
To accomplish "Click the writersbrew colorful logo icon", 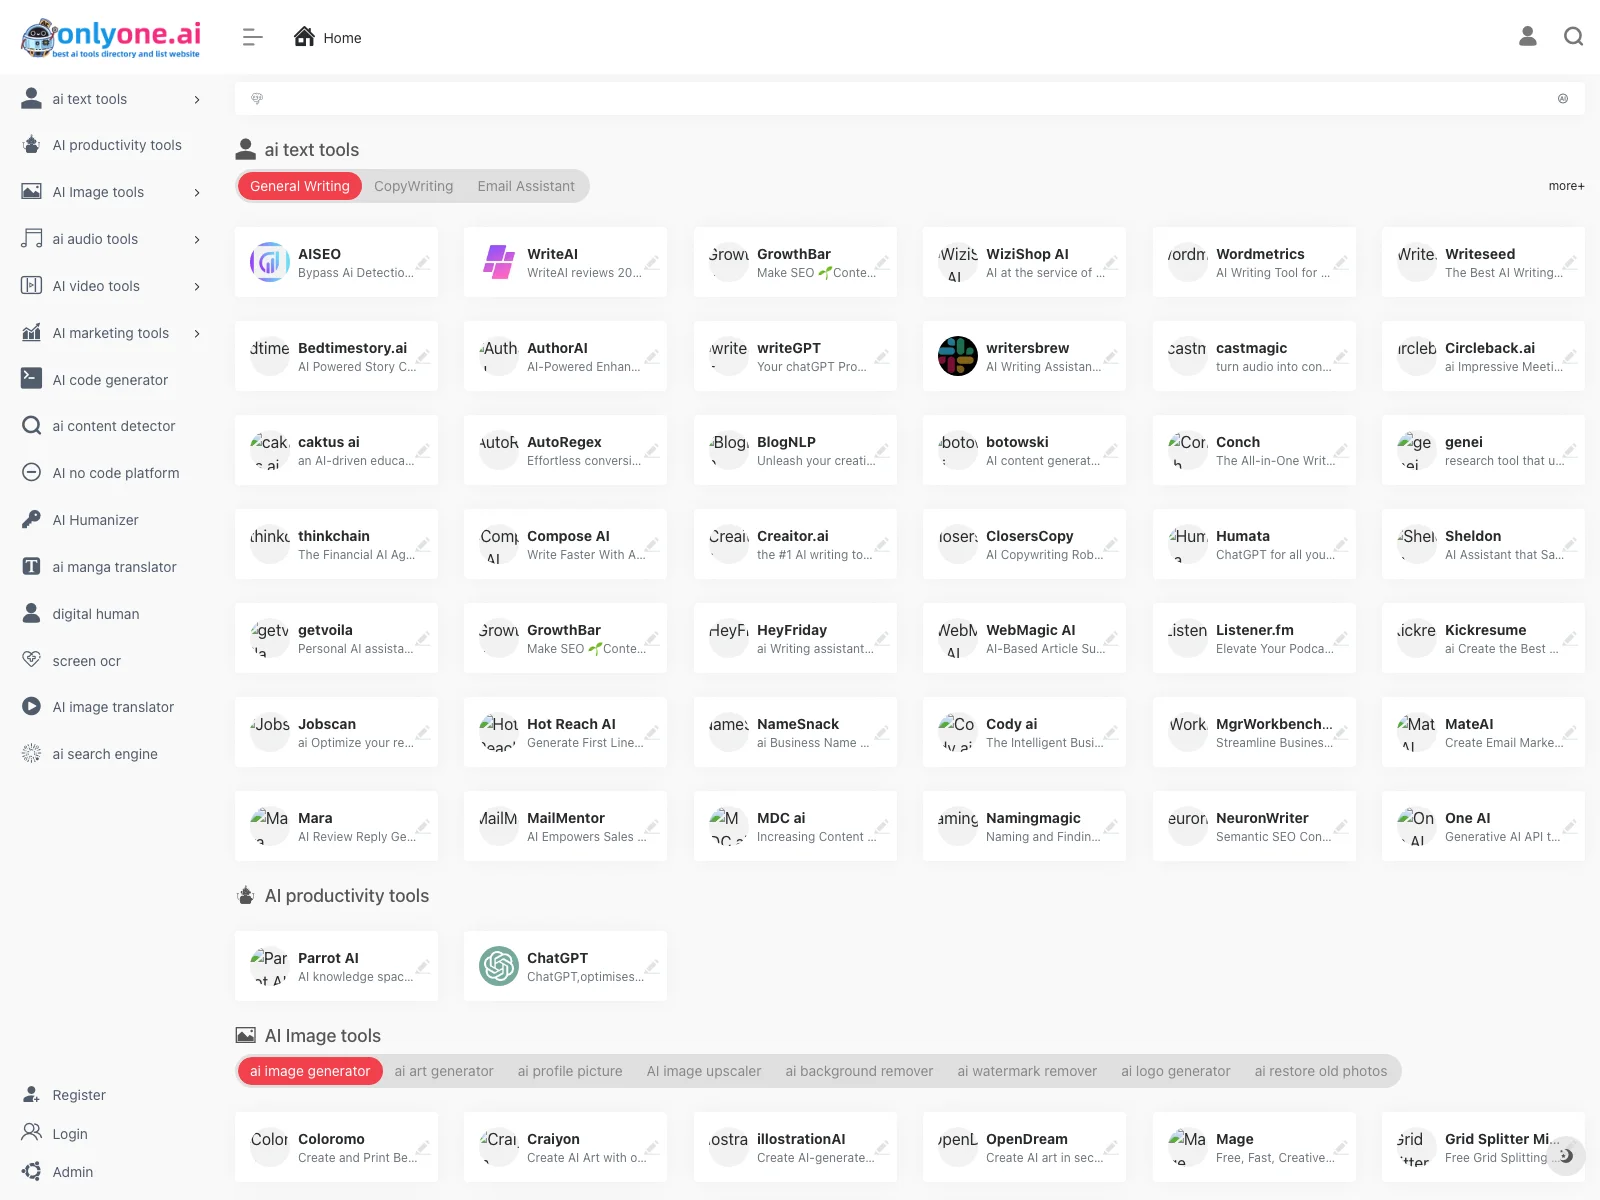I will [x=958, y=356].
